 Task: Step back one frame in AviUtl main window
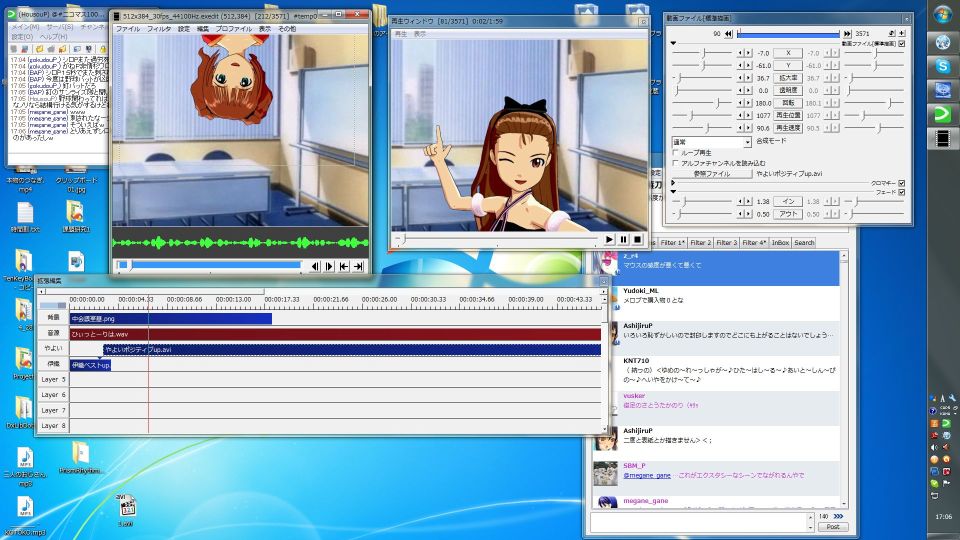pos(315,266)
